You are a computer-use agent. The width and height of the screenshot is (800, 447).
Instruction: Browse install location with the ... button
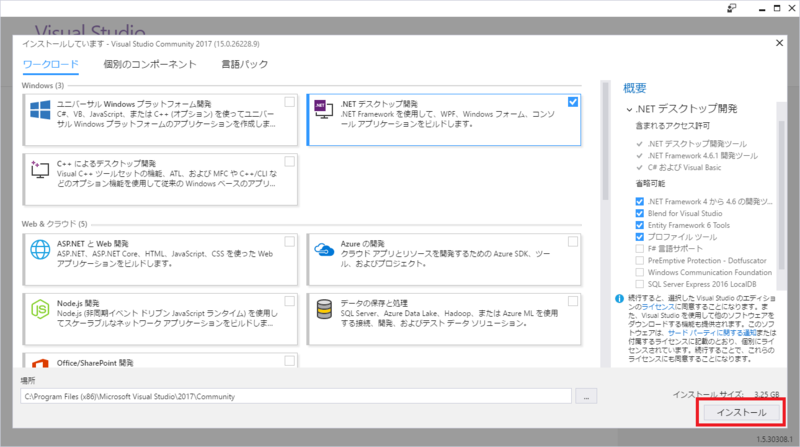(x=586, y=396)
